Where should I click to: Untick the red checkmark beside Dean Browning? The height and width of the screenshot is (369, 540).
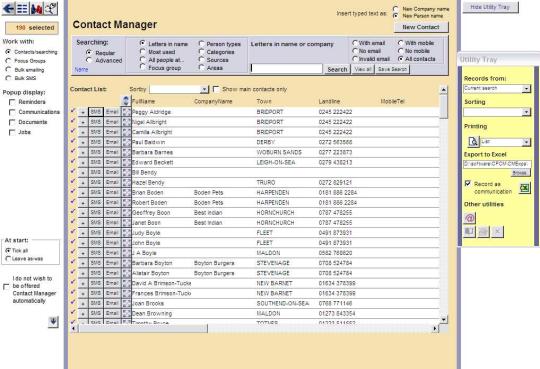tap(73, 312)
